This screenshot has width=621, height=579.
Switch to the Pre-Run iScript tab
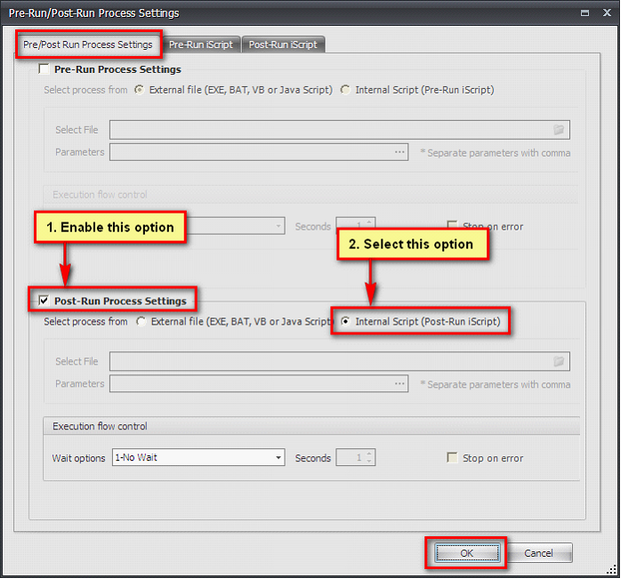click(x=201, y=45)
